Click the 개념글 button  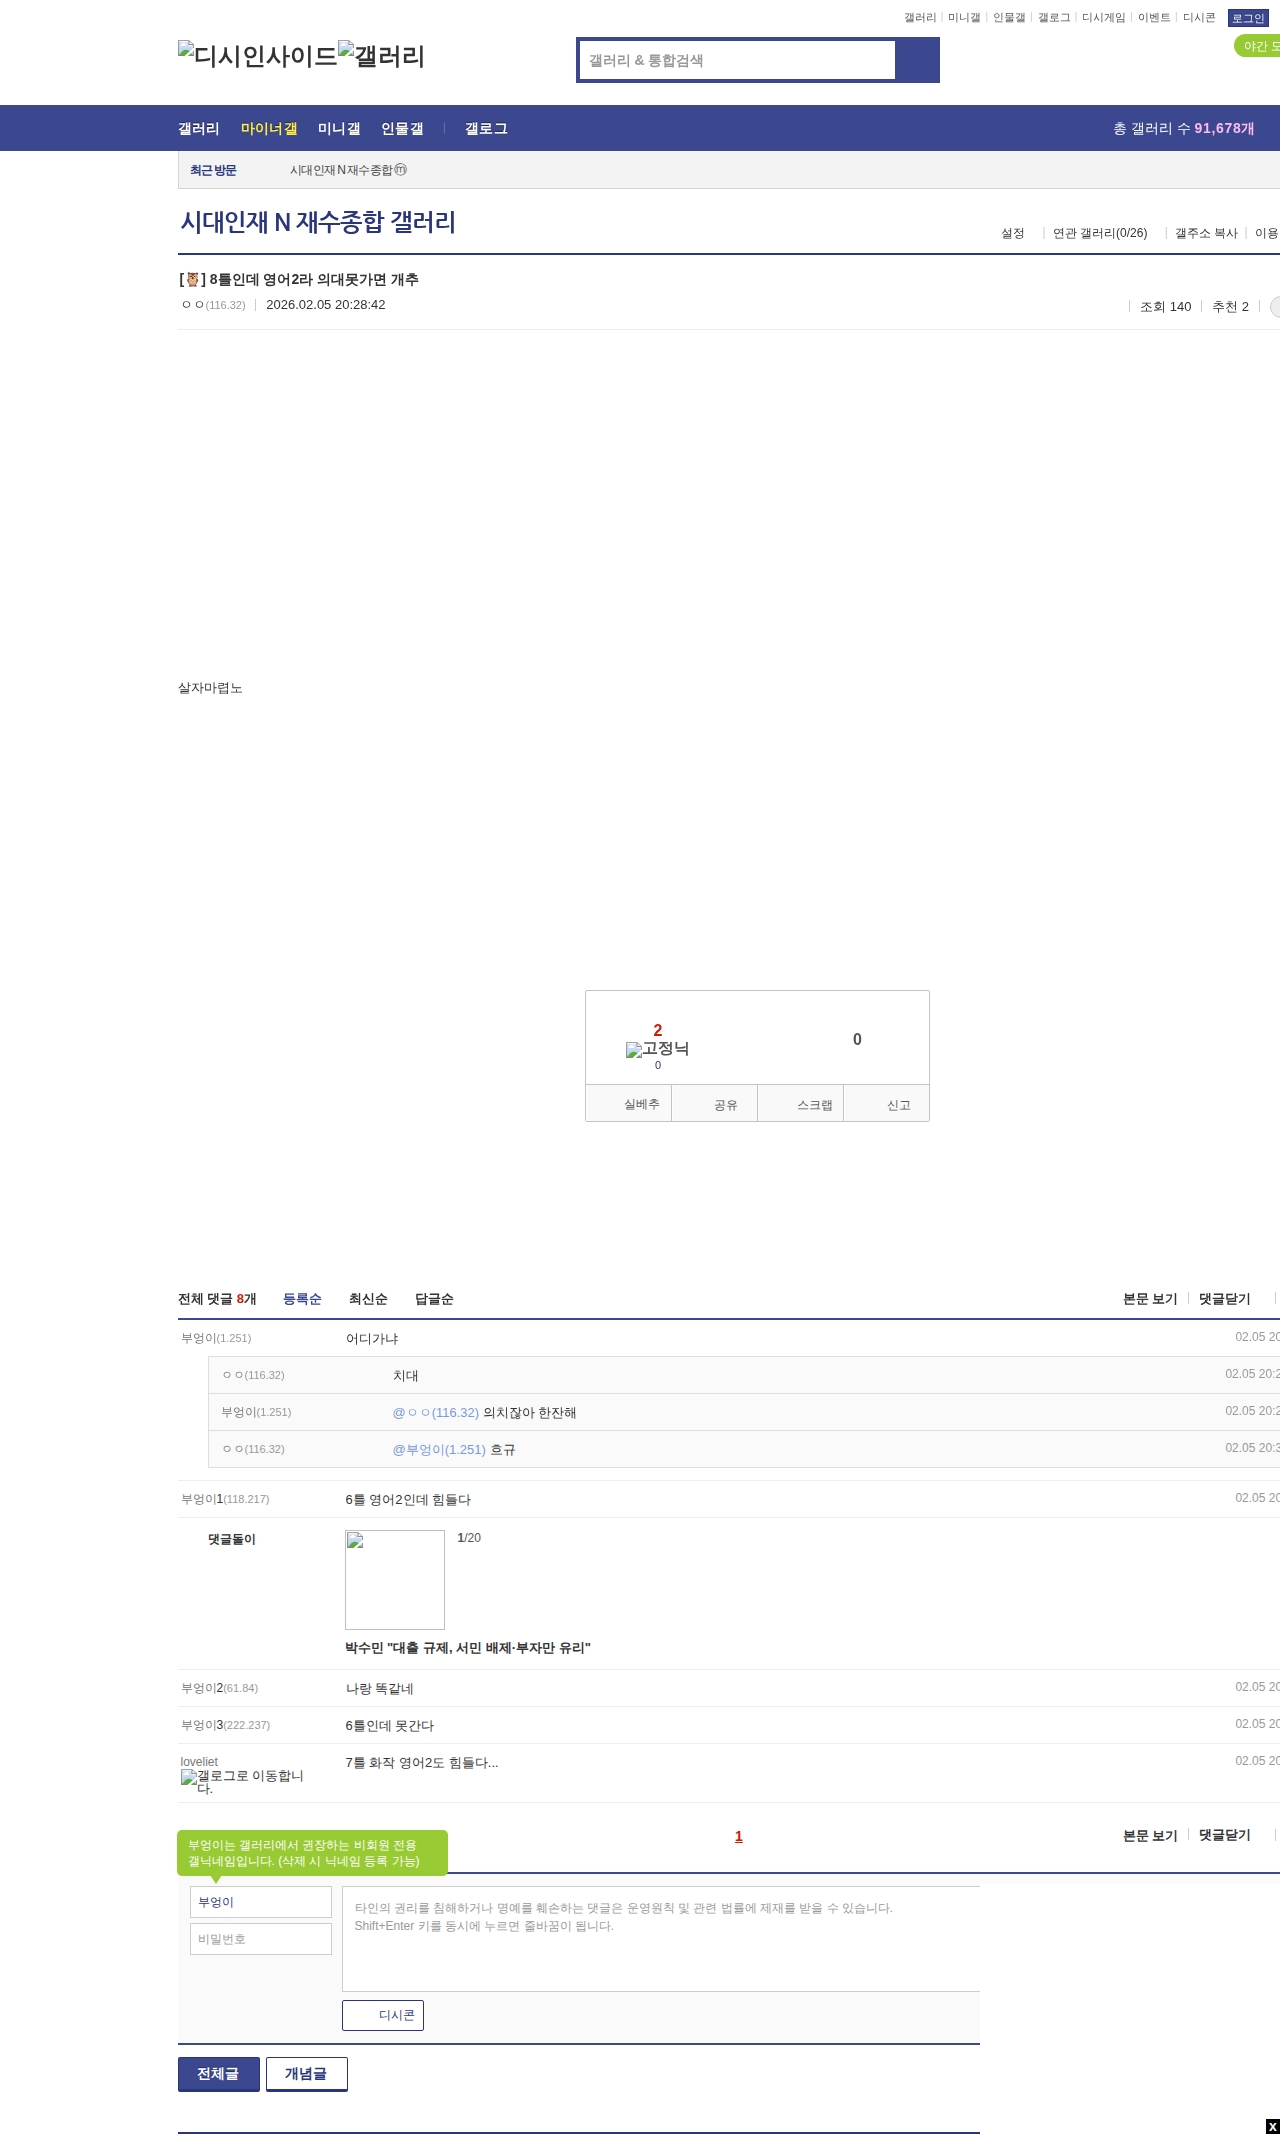306,2073
